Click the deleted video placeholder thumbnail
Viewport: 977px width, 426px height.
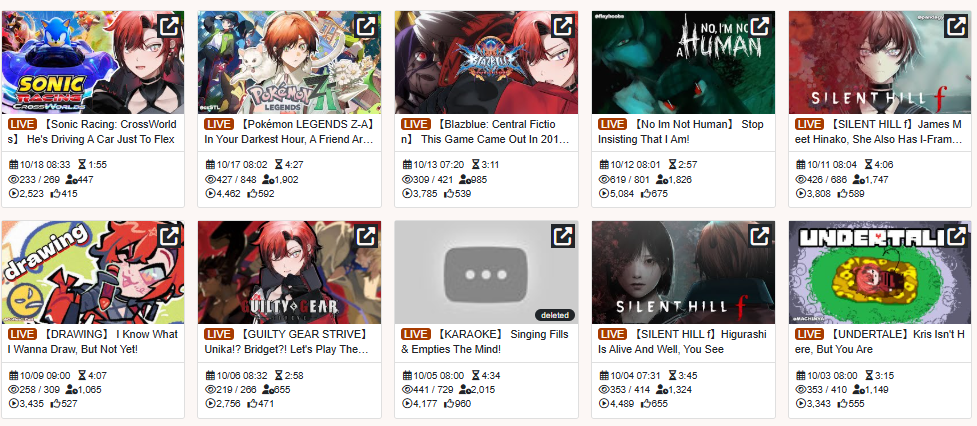[486, 272]
